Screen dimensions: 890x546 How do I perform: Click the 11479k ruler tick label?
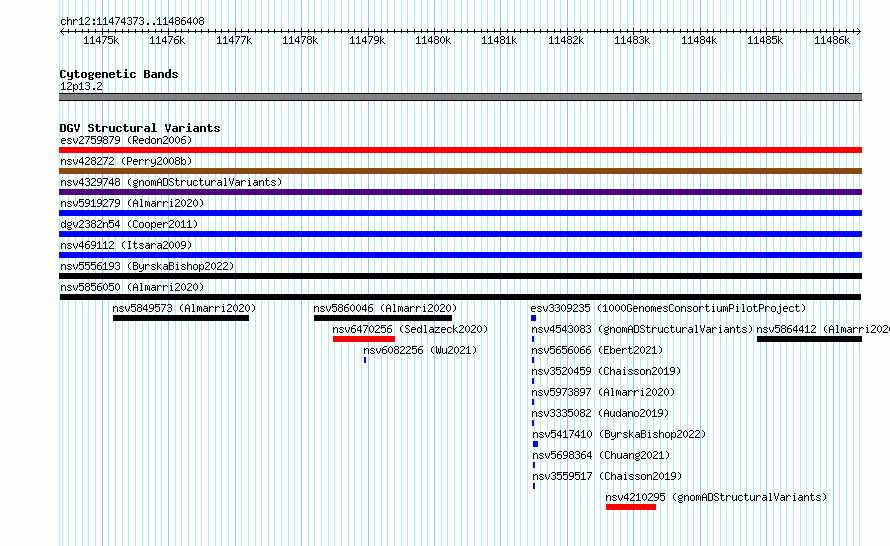click(367, 40)
